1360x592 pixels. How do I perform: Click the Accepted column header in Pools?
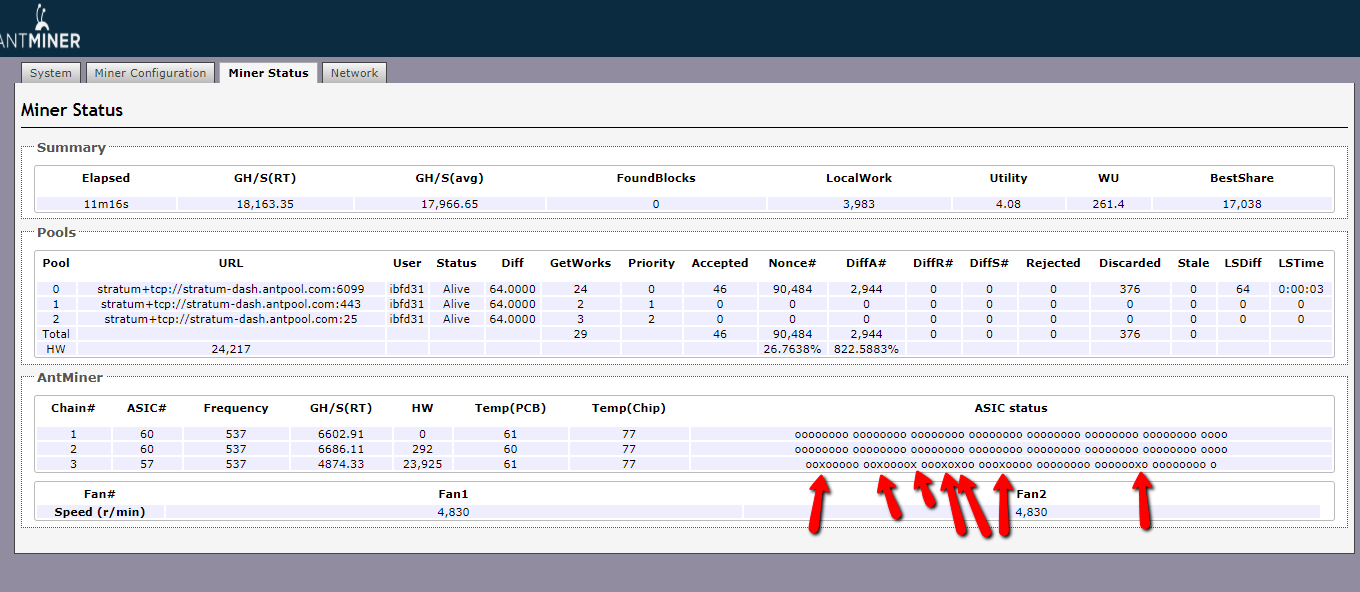pyautogui.click(x=719, y=263)
